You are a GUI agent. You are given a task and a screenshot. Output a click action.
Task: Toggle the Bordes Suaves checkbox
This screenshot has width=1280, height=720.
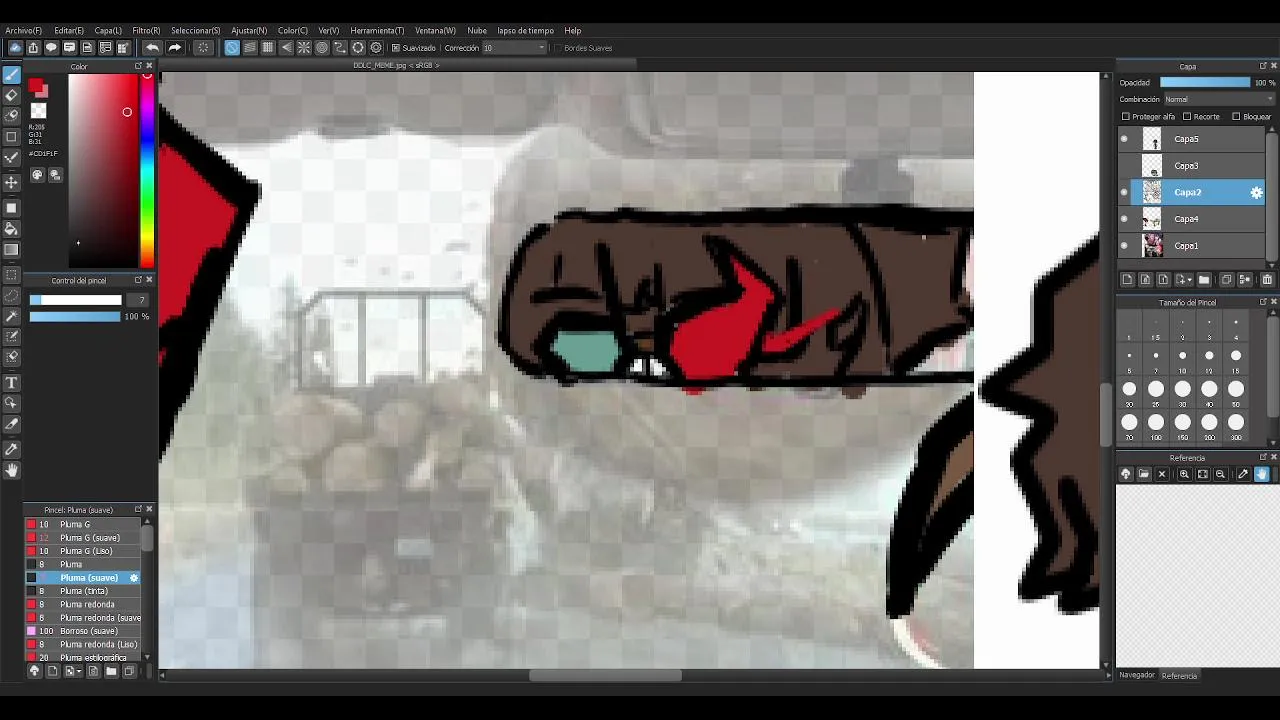point(557,48)
